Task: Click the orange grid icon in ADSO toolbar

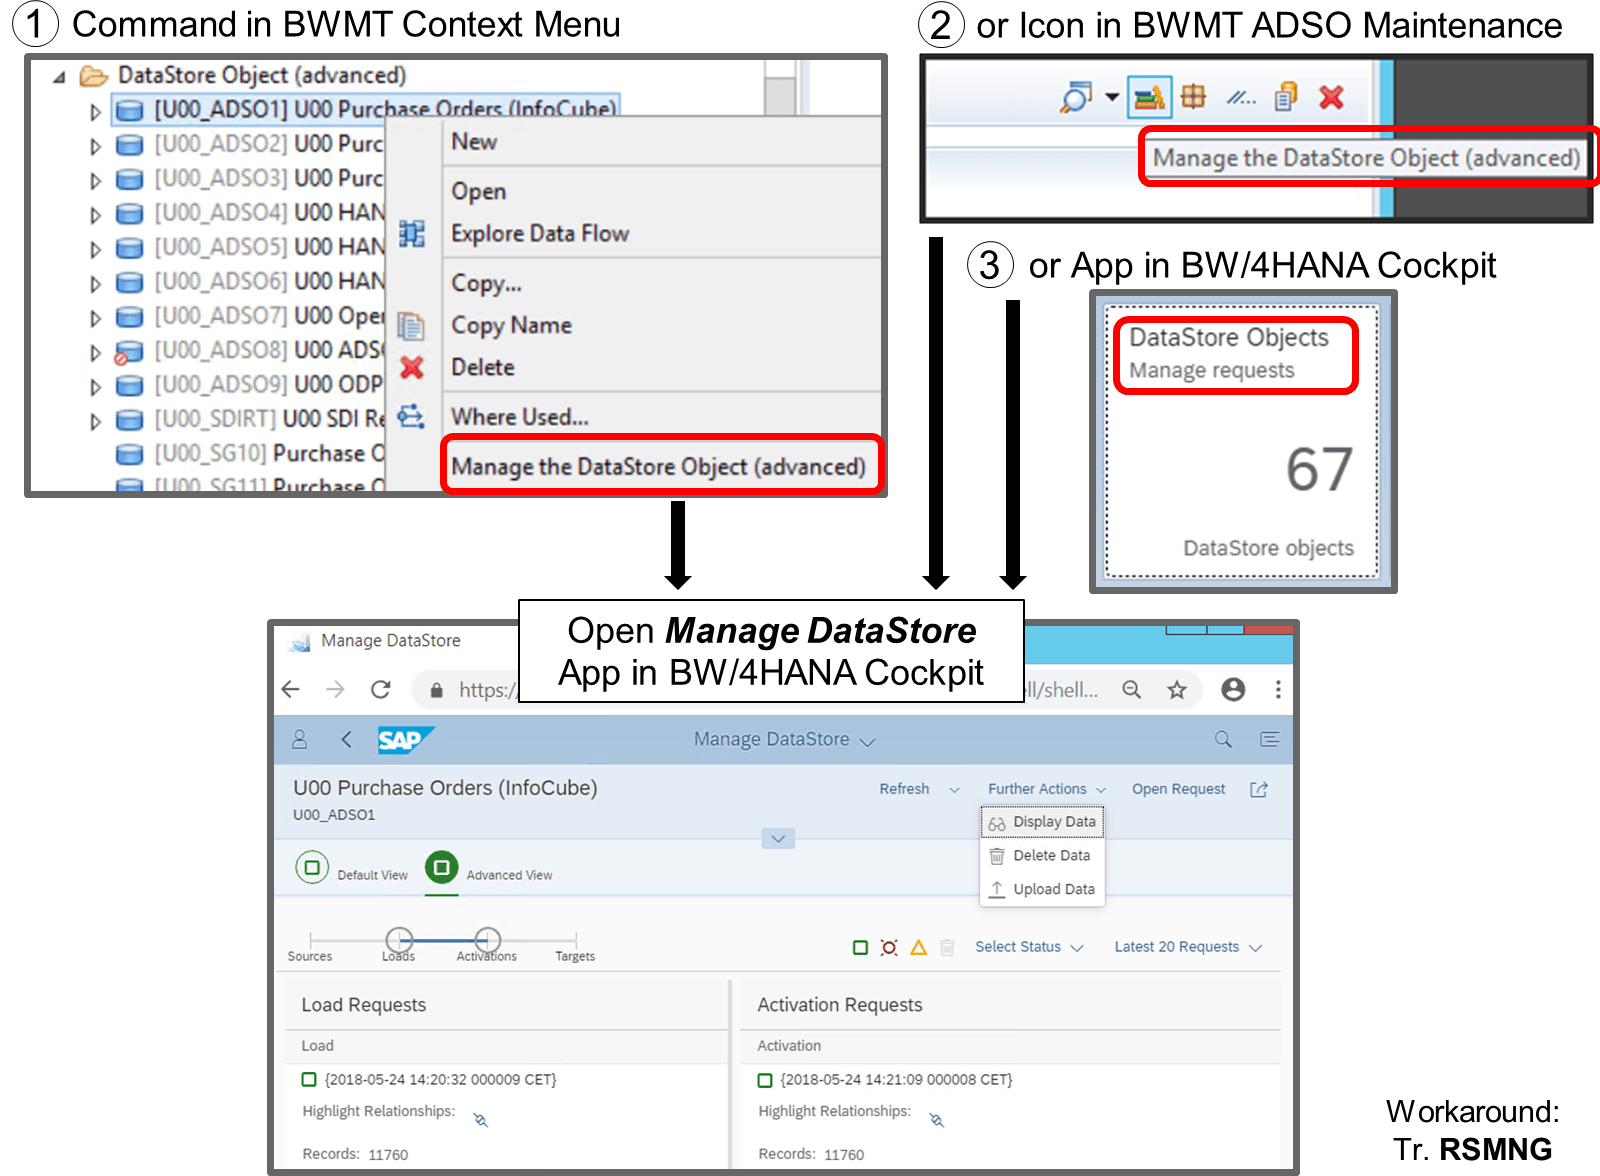Action: tap(1193, 96)
